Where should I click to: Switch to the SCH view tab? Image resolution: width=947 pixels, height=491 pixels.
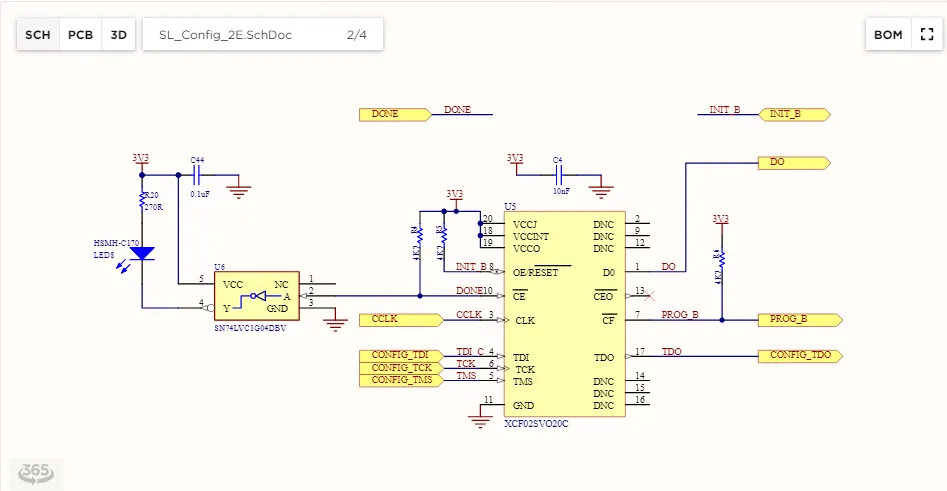tap(37, 34)
